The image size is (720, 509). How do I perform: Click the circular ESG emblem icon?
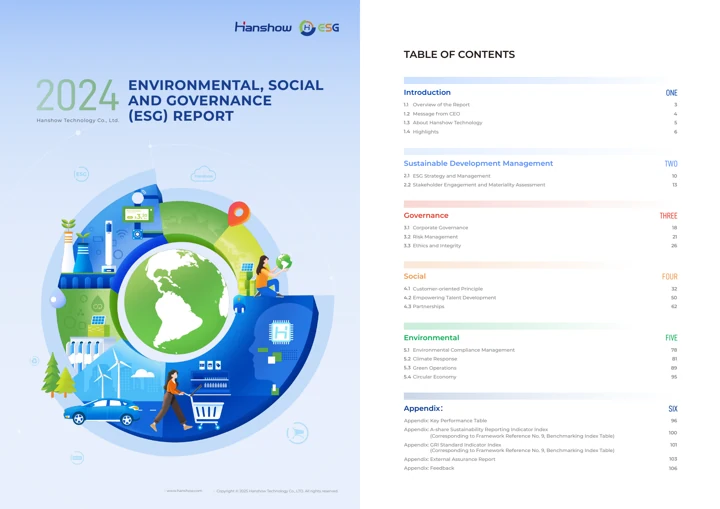click(x=307, y=28)
